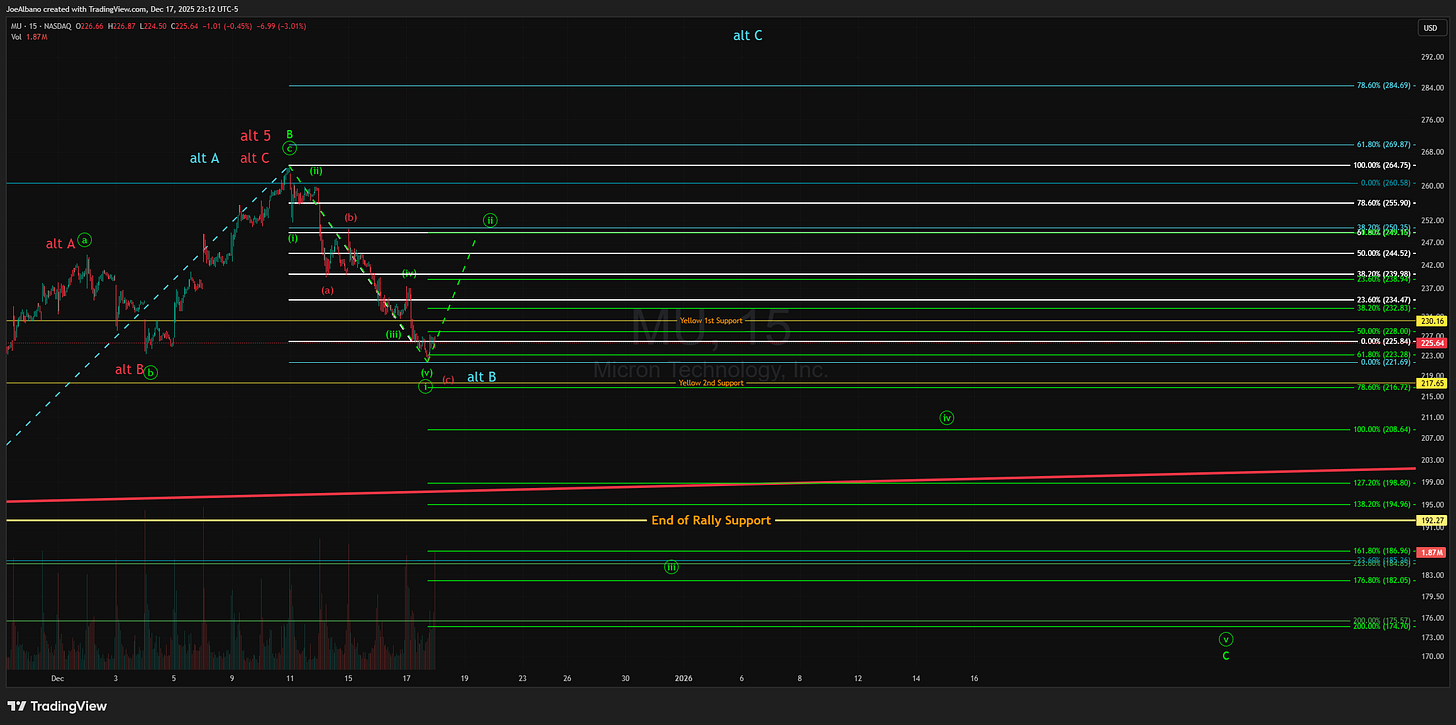
Task: Click the red '(a)' subwave label
Action: 328,290
